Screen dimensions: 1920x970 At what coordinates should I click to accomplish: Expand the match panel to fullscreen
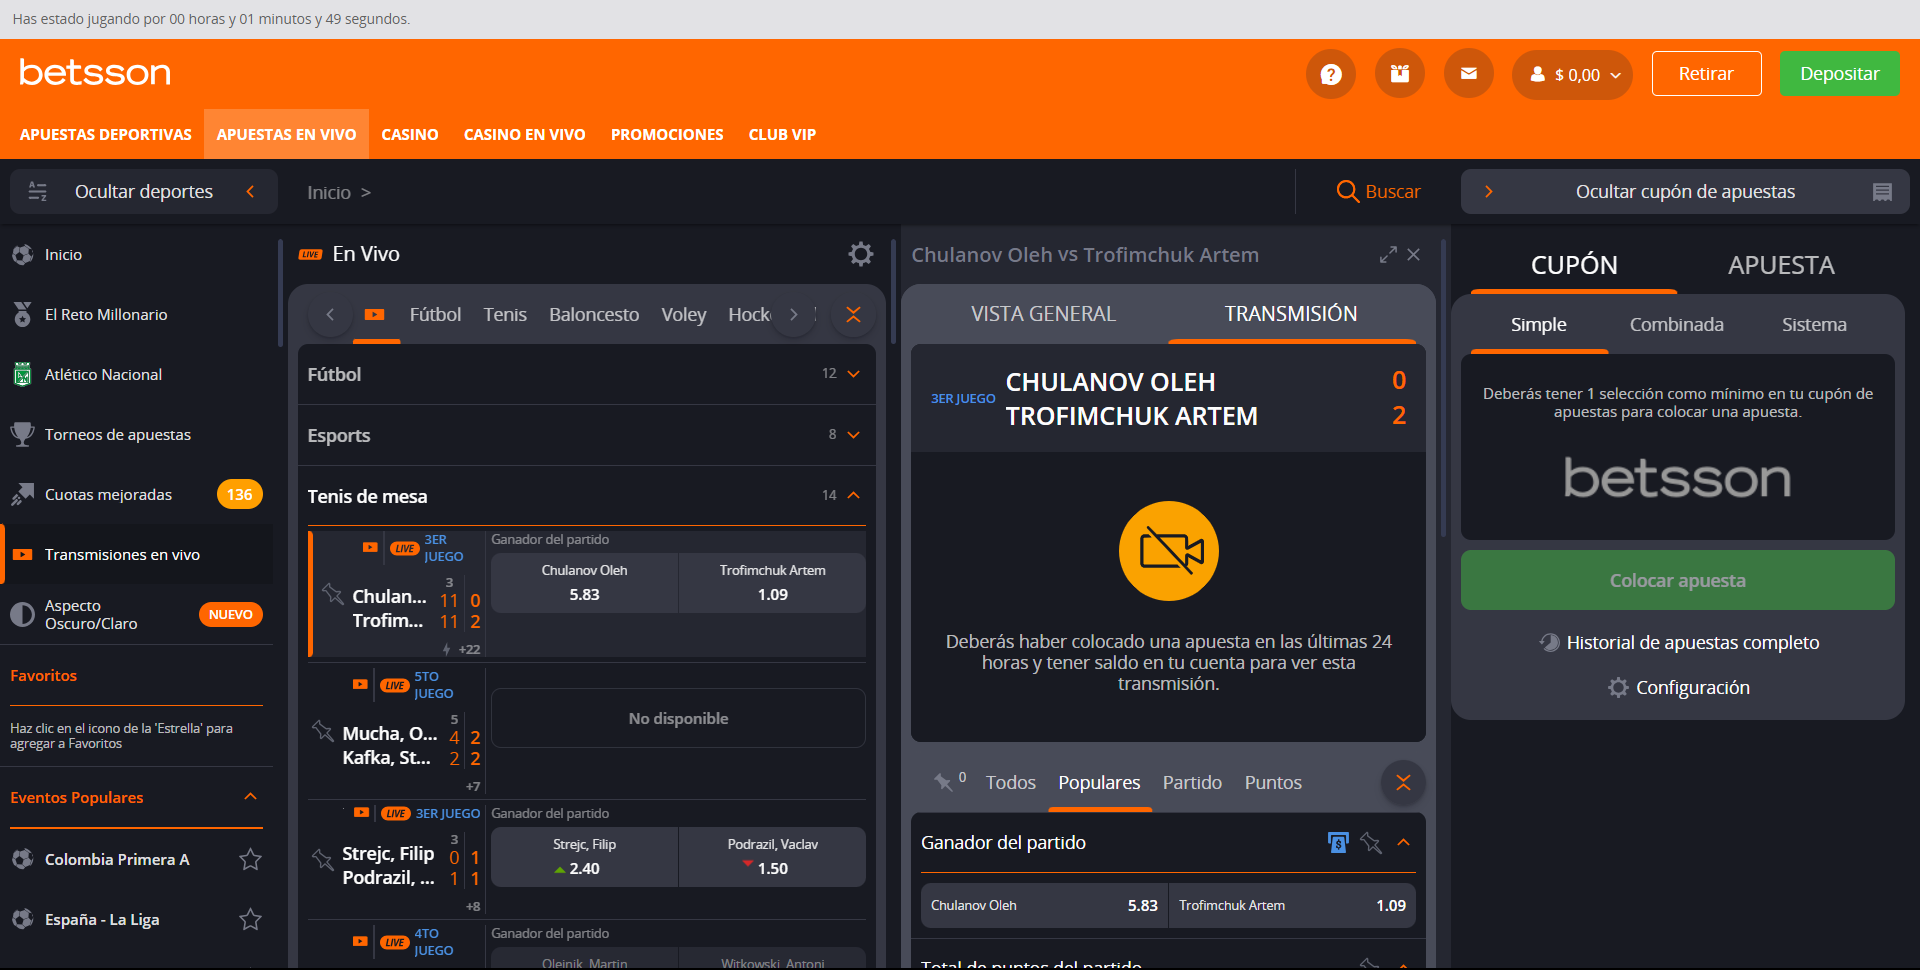pos(1388,255)
